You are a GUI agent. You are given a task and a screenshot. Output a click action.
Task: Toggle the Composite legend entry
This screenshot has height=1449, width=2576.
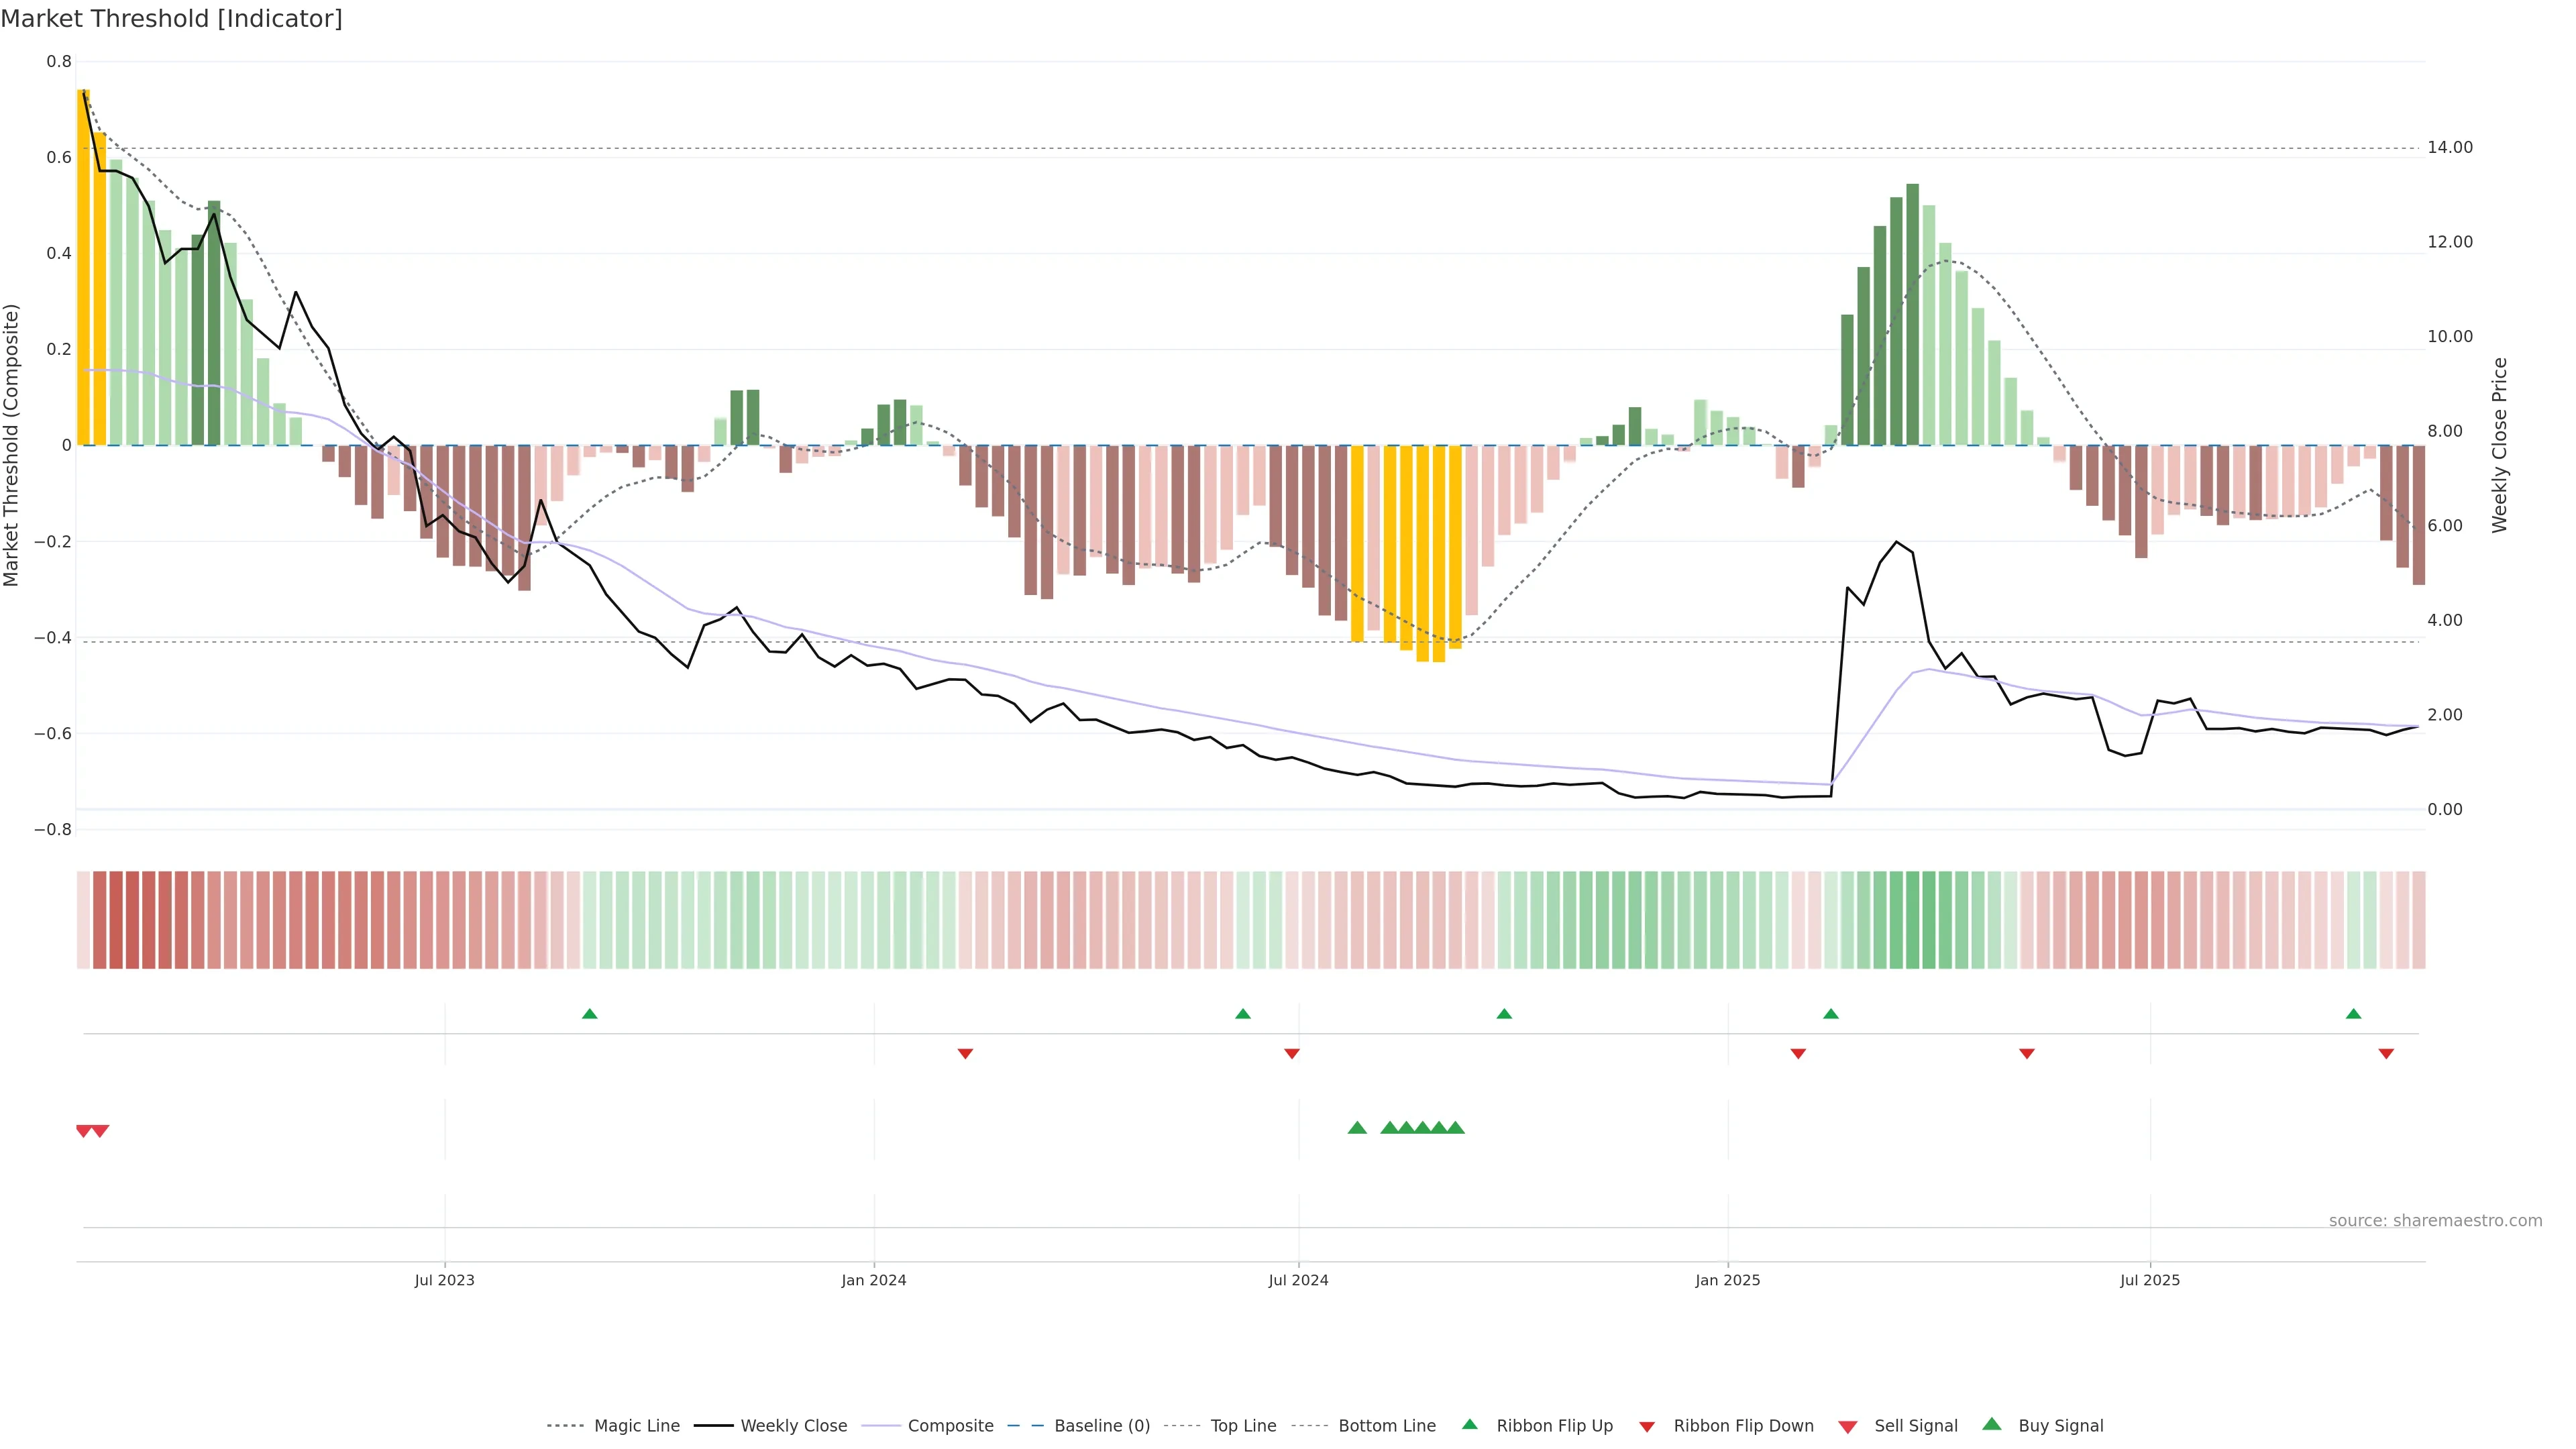(950, 1426)
